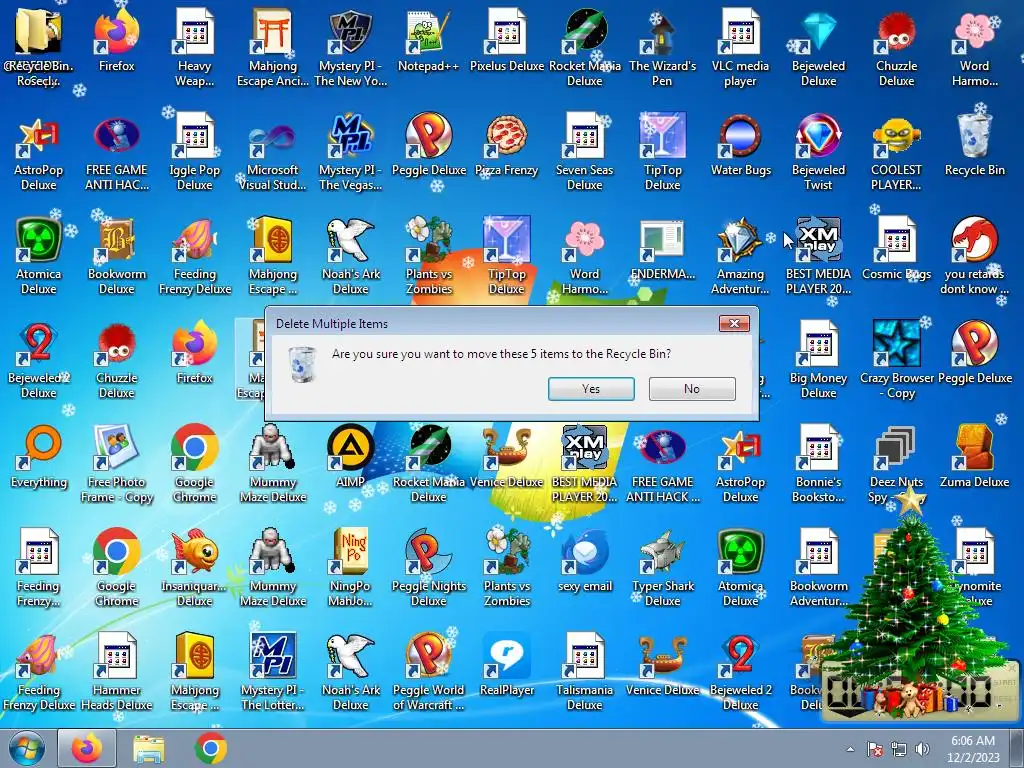
Task: Click Yes in the Delete Multiple Items dialog
Action: pyautogui.click(x=591, y=389)
